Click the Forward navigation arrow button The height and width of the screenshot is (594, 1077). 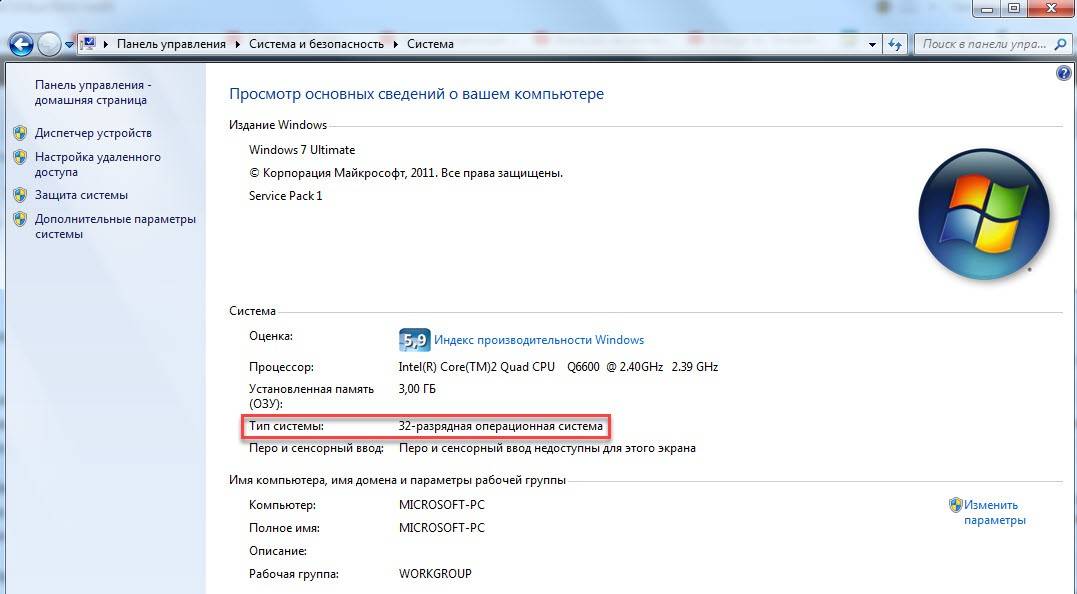[x=49, y=44]
